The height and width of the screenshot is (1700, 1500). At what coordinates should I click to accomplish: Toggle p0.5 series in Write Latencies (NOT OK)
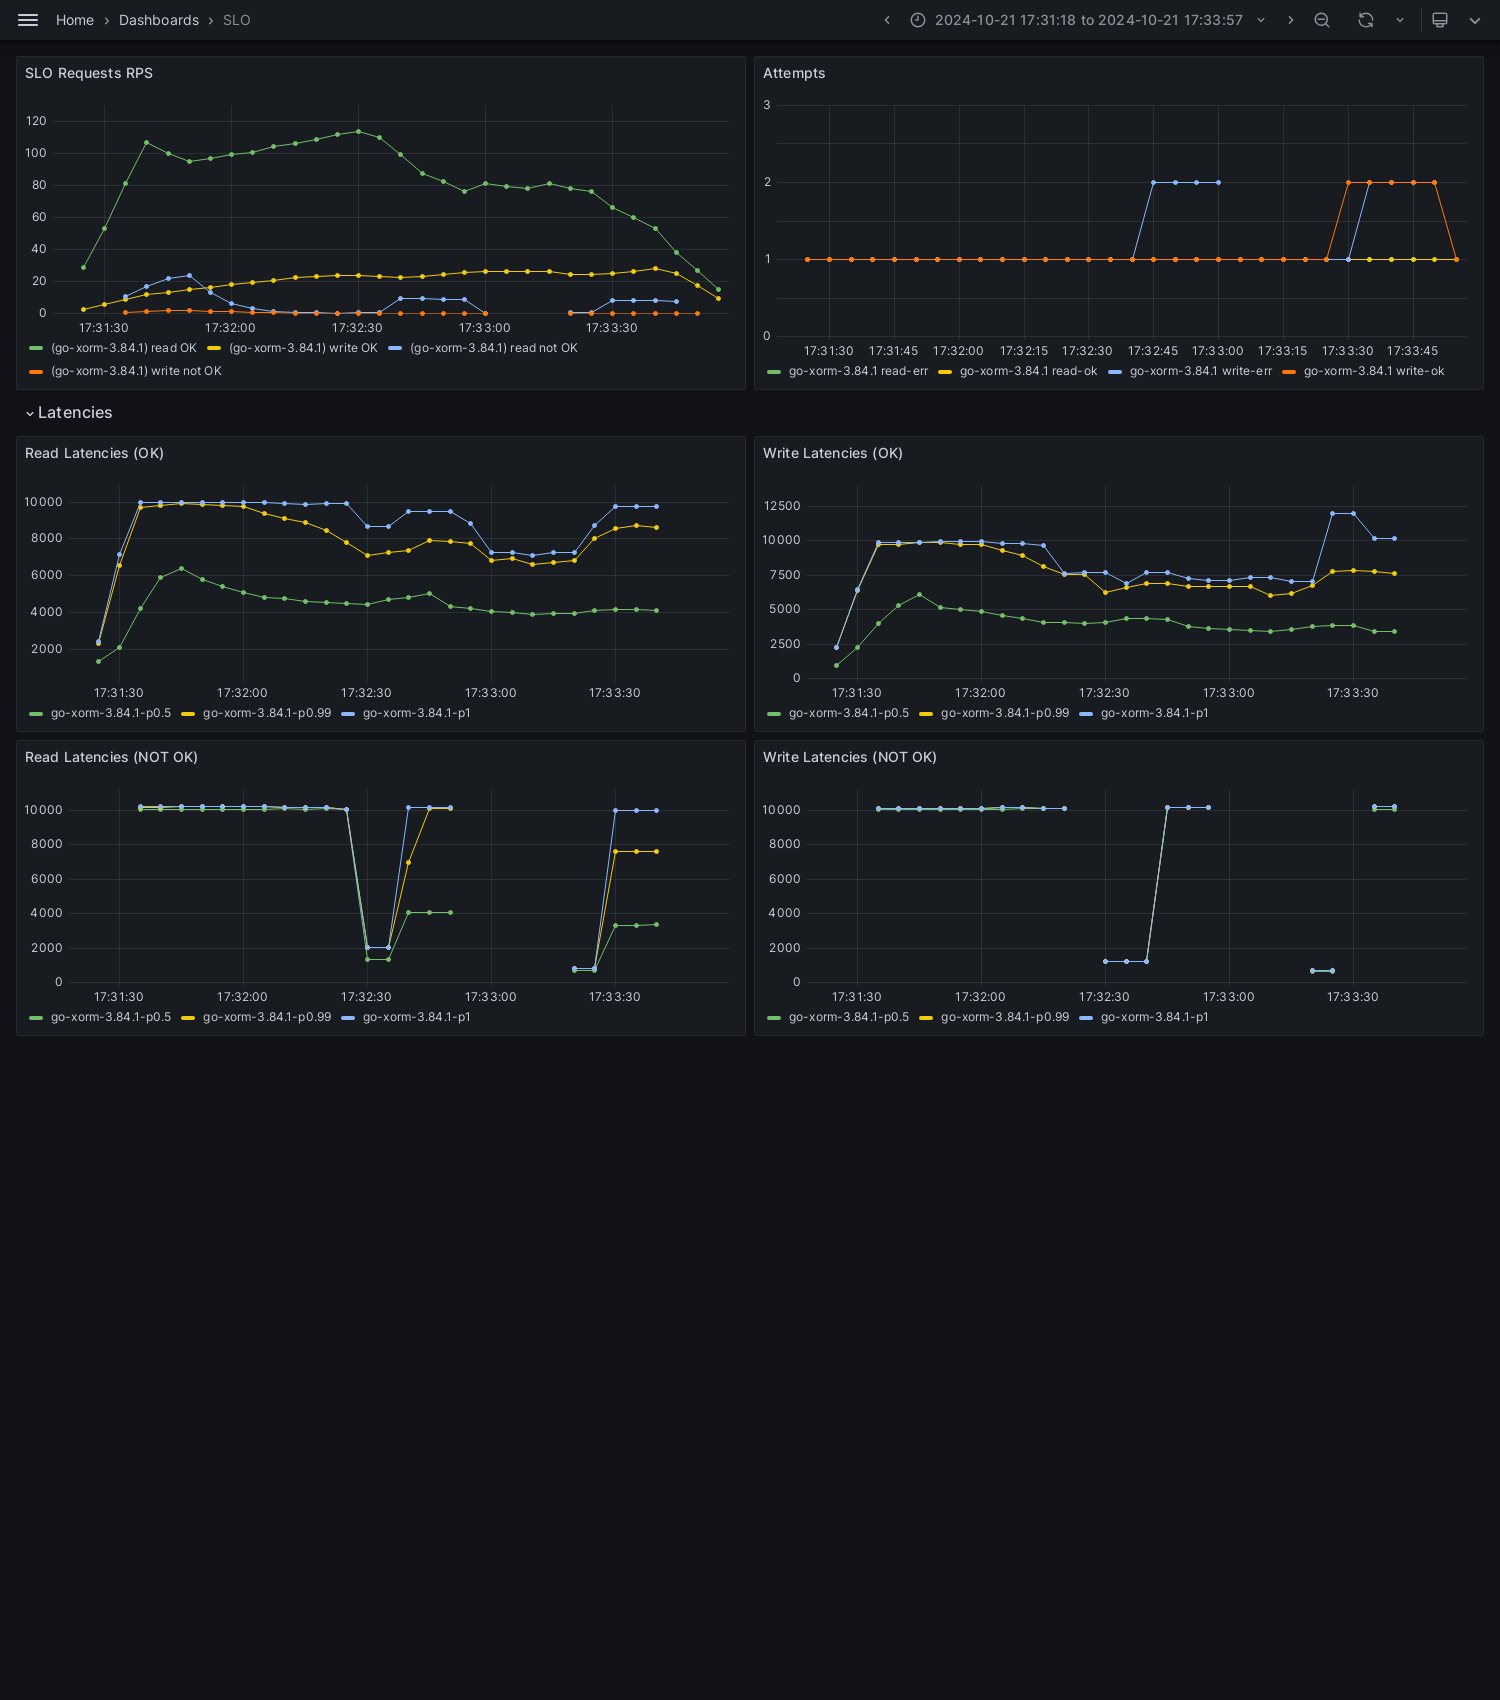pyautogui.click(x=849, y=1017)
